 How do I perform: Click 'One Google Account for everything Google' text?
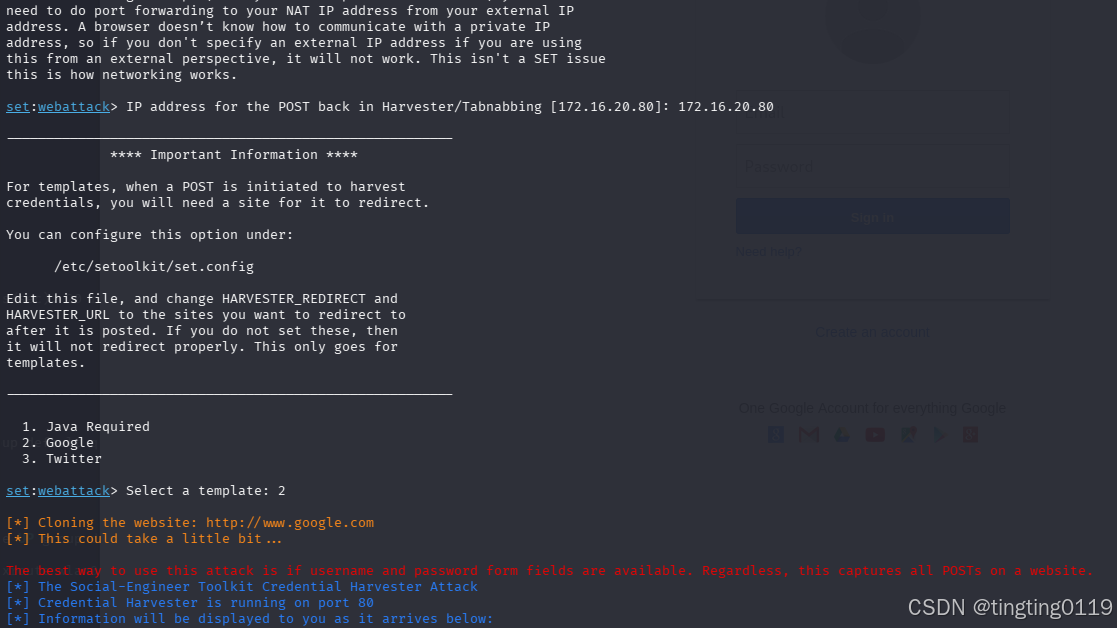872,409
